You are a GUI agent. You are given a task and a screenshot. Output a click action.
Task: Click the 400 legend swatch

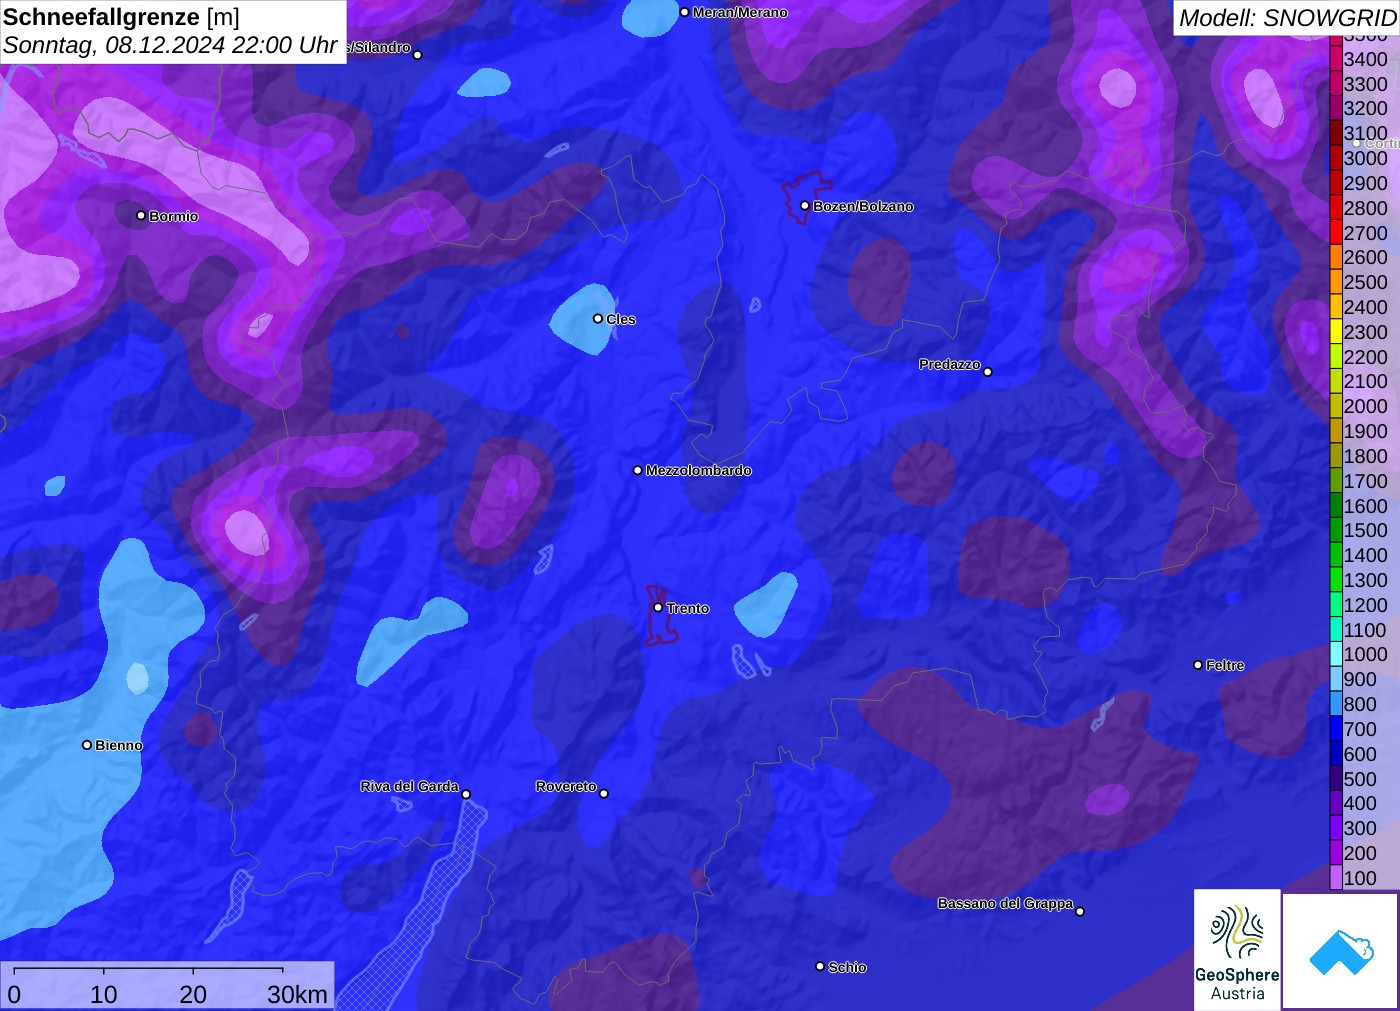click(x=1335, y=803)
